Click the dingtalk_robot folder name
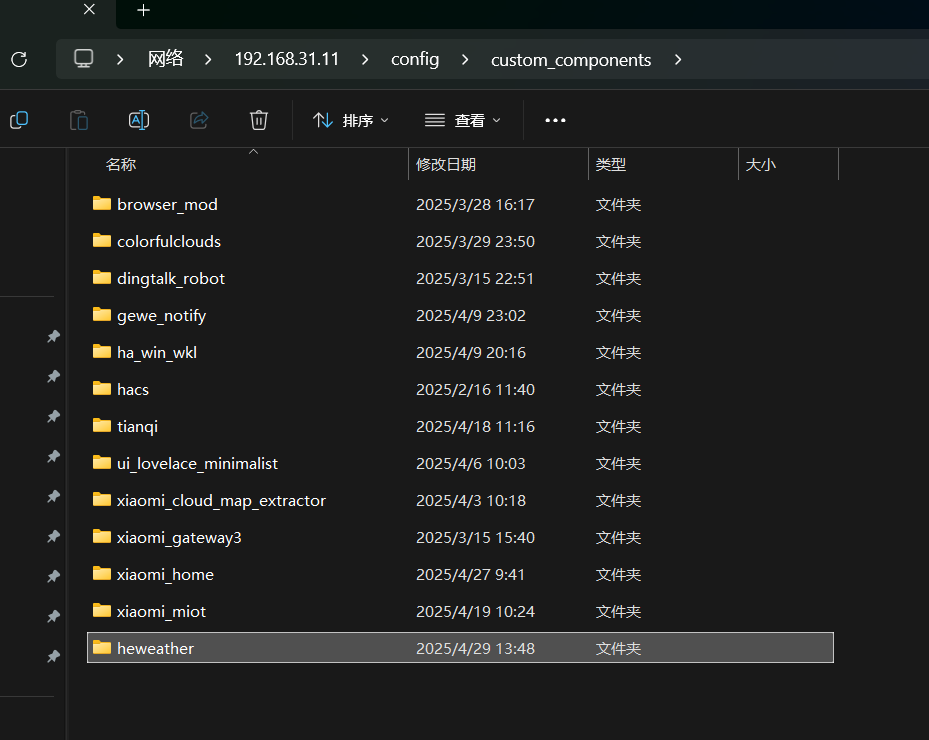 point(171,278)
